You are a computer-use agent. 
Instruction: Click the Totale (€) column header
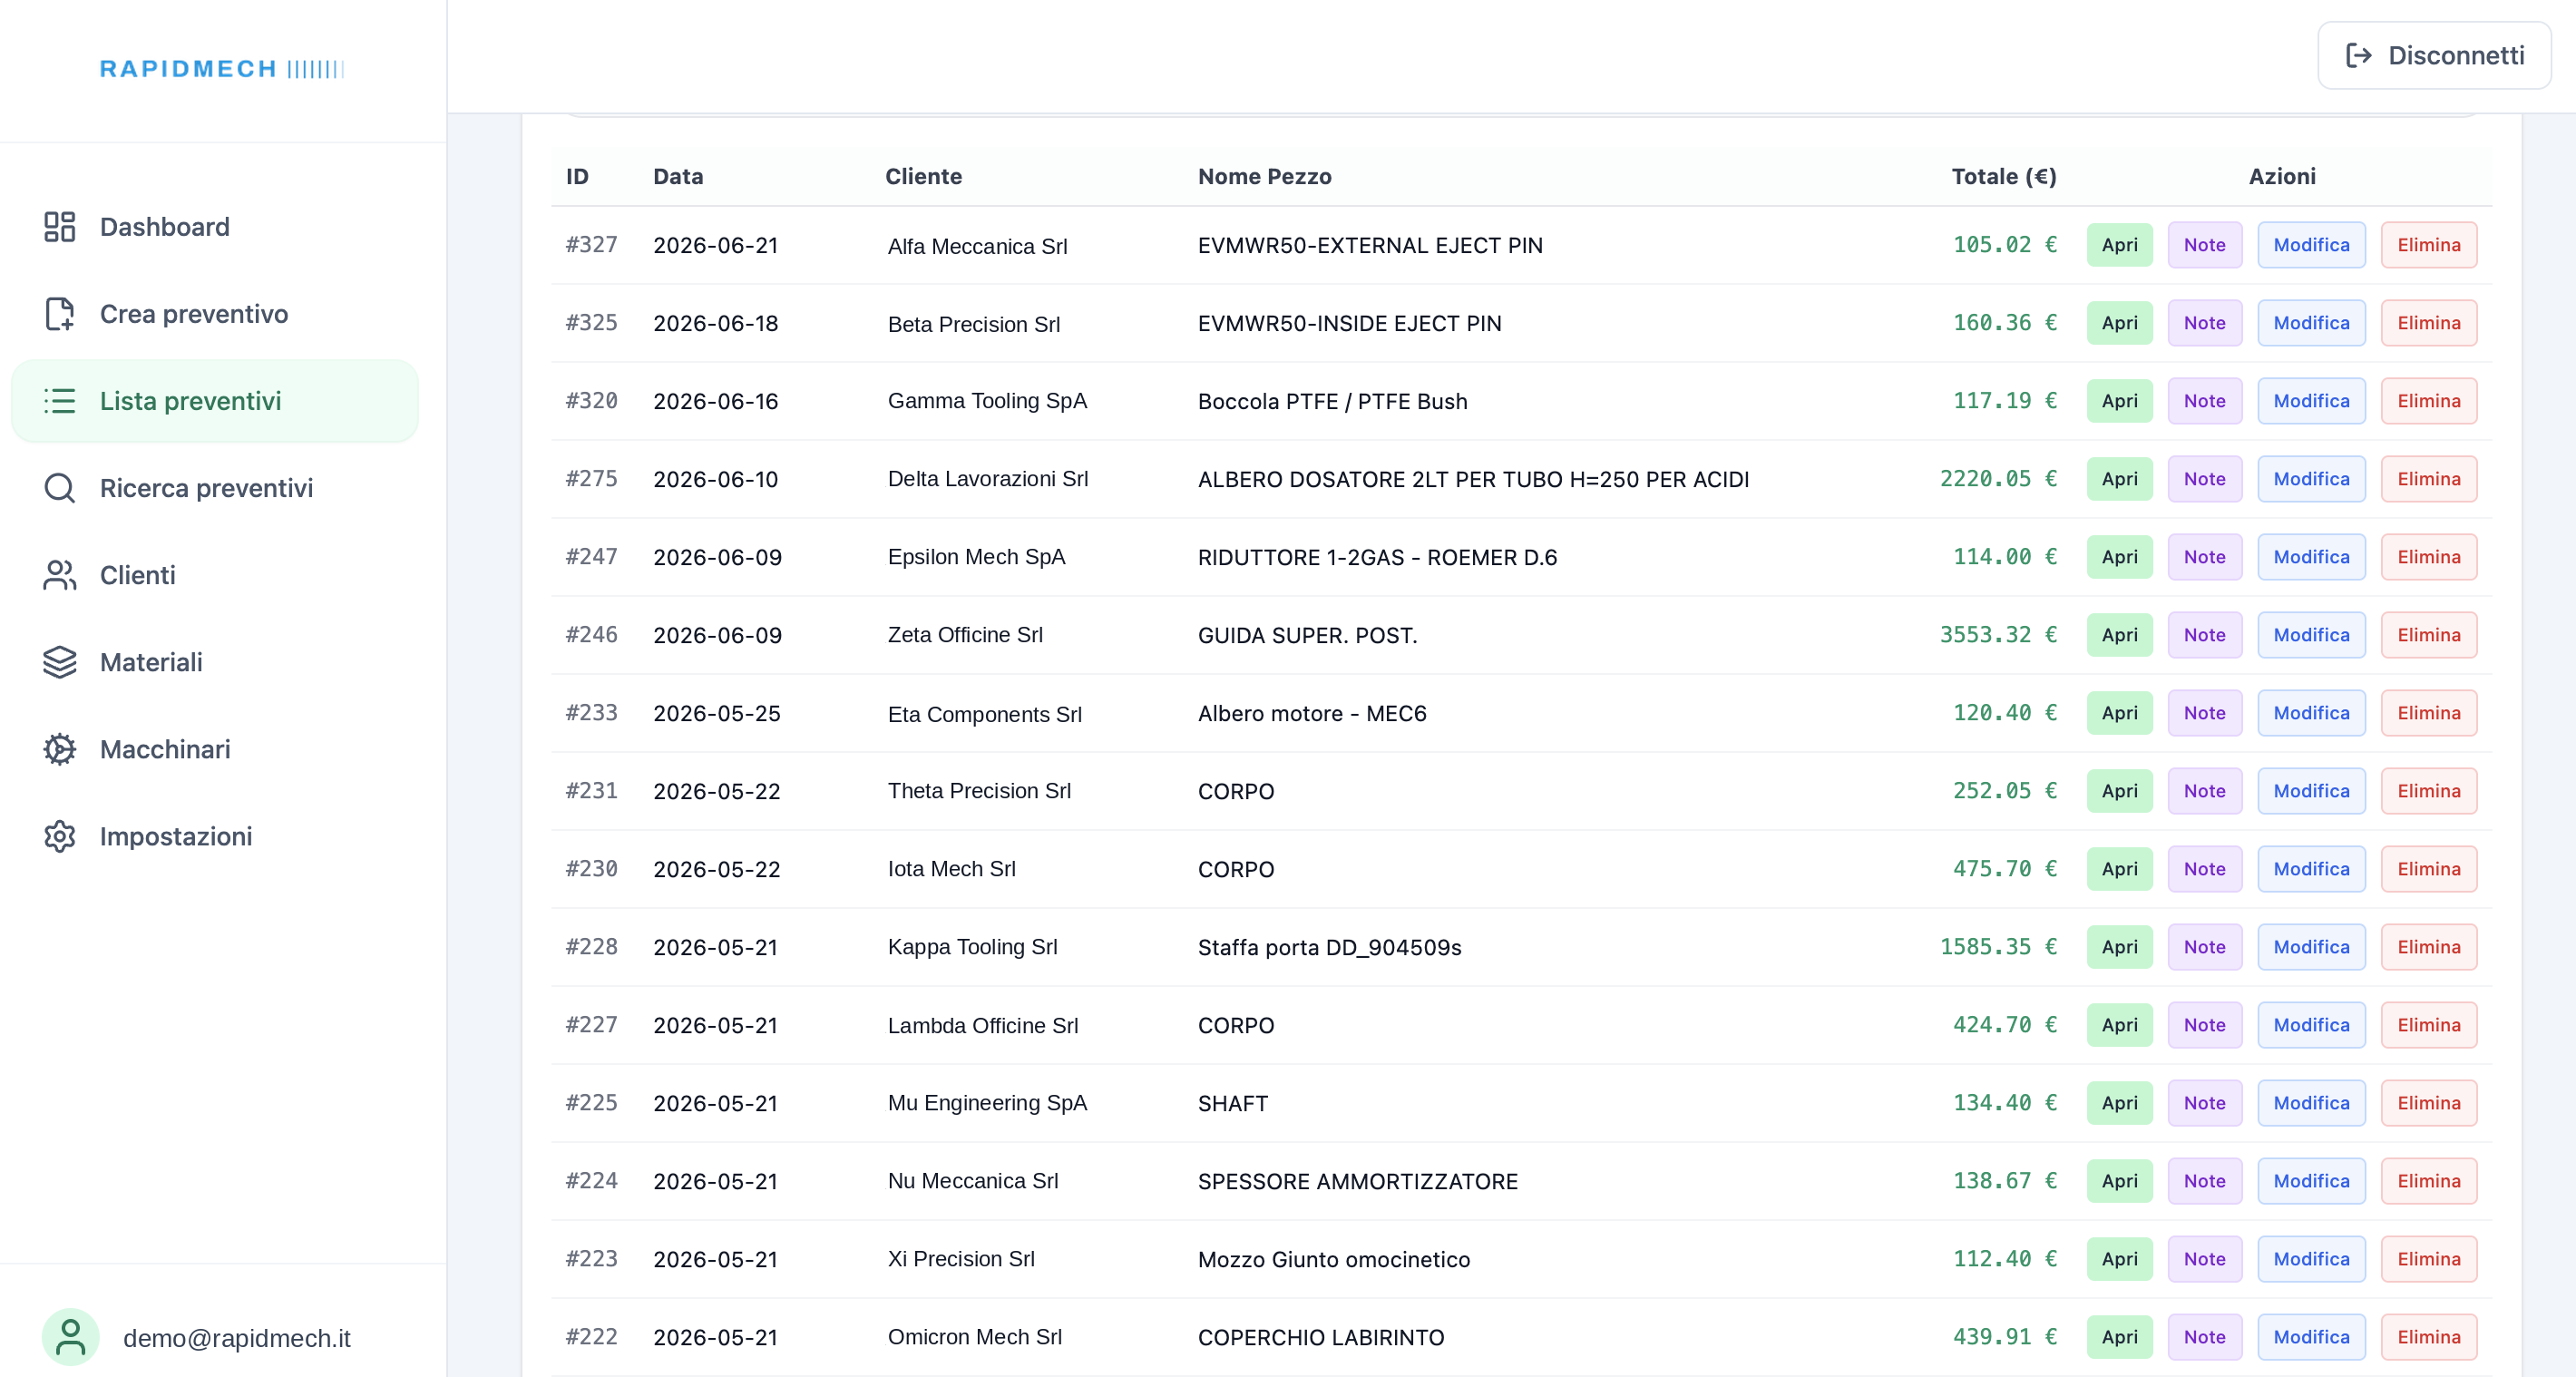[2003, 177]
